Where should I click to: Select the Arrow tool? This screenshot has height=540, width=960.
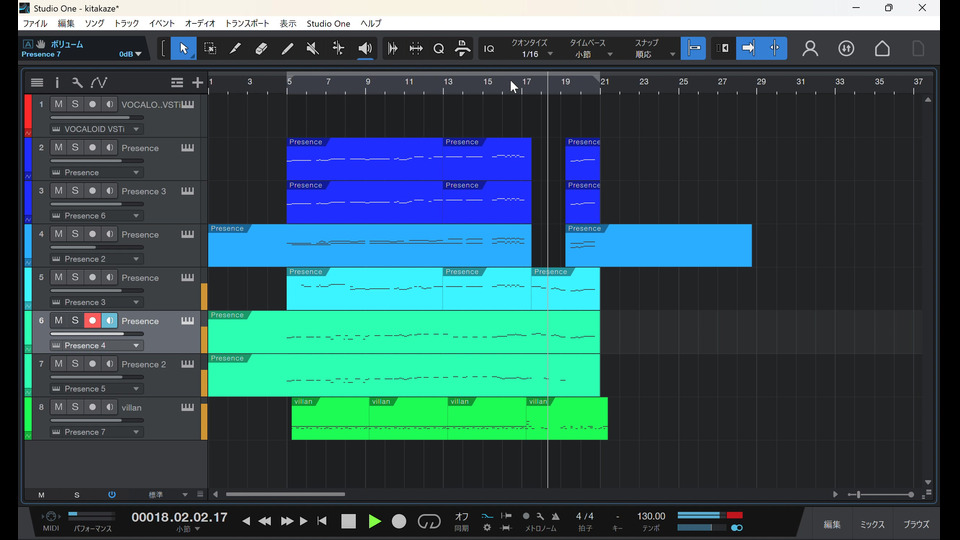(184, 48)
